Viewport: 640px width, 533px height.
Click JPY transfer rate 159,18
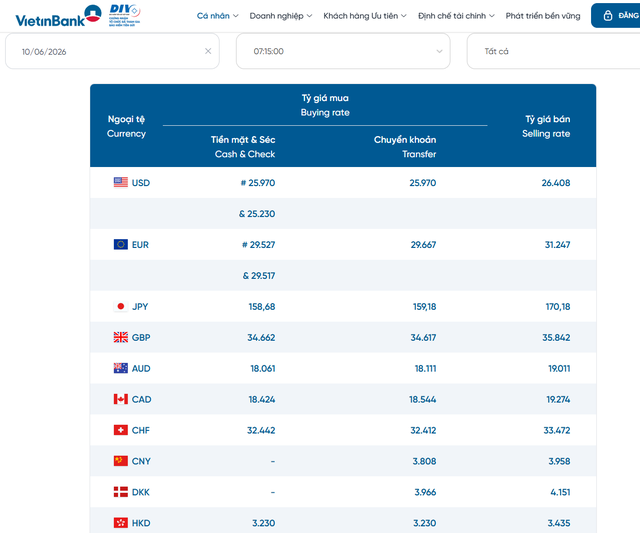pyautogui.click(x=424, y=306)
